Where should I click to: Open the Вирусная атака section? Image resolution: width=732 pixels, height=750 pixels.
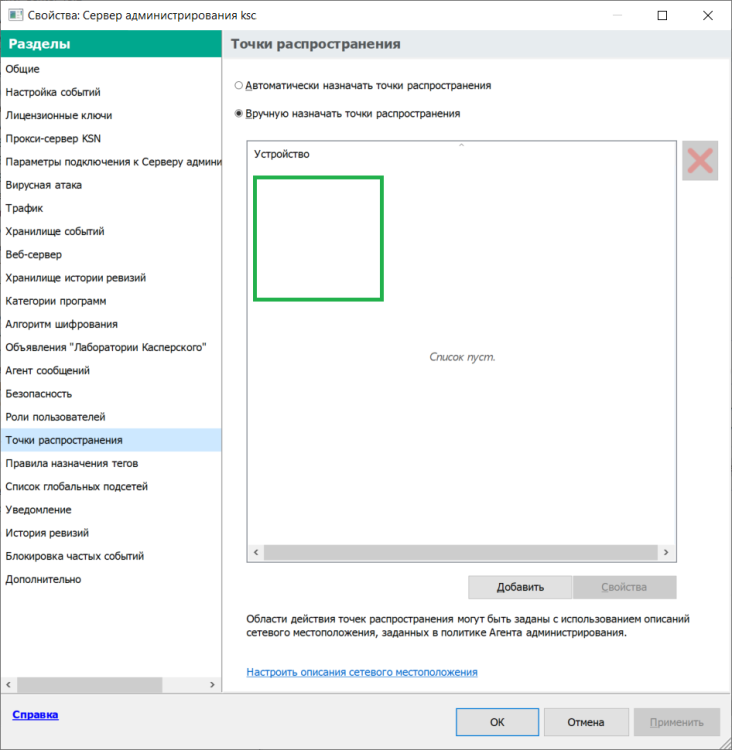coord(111,185)
